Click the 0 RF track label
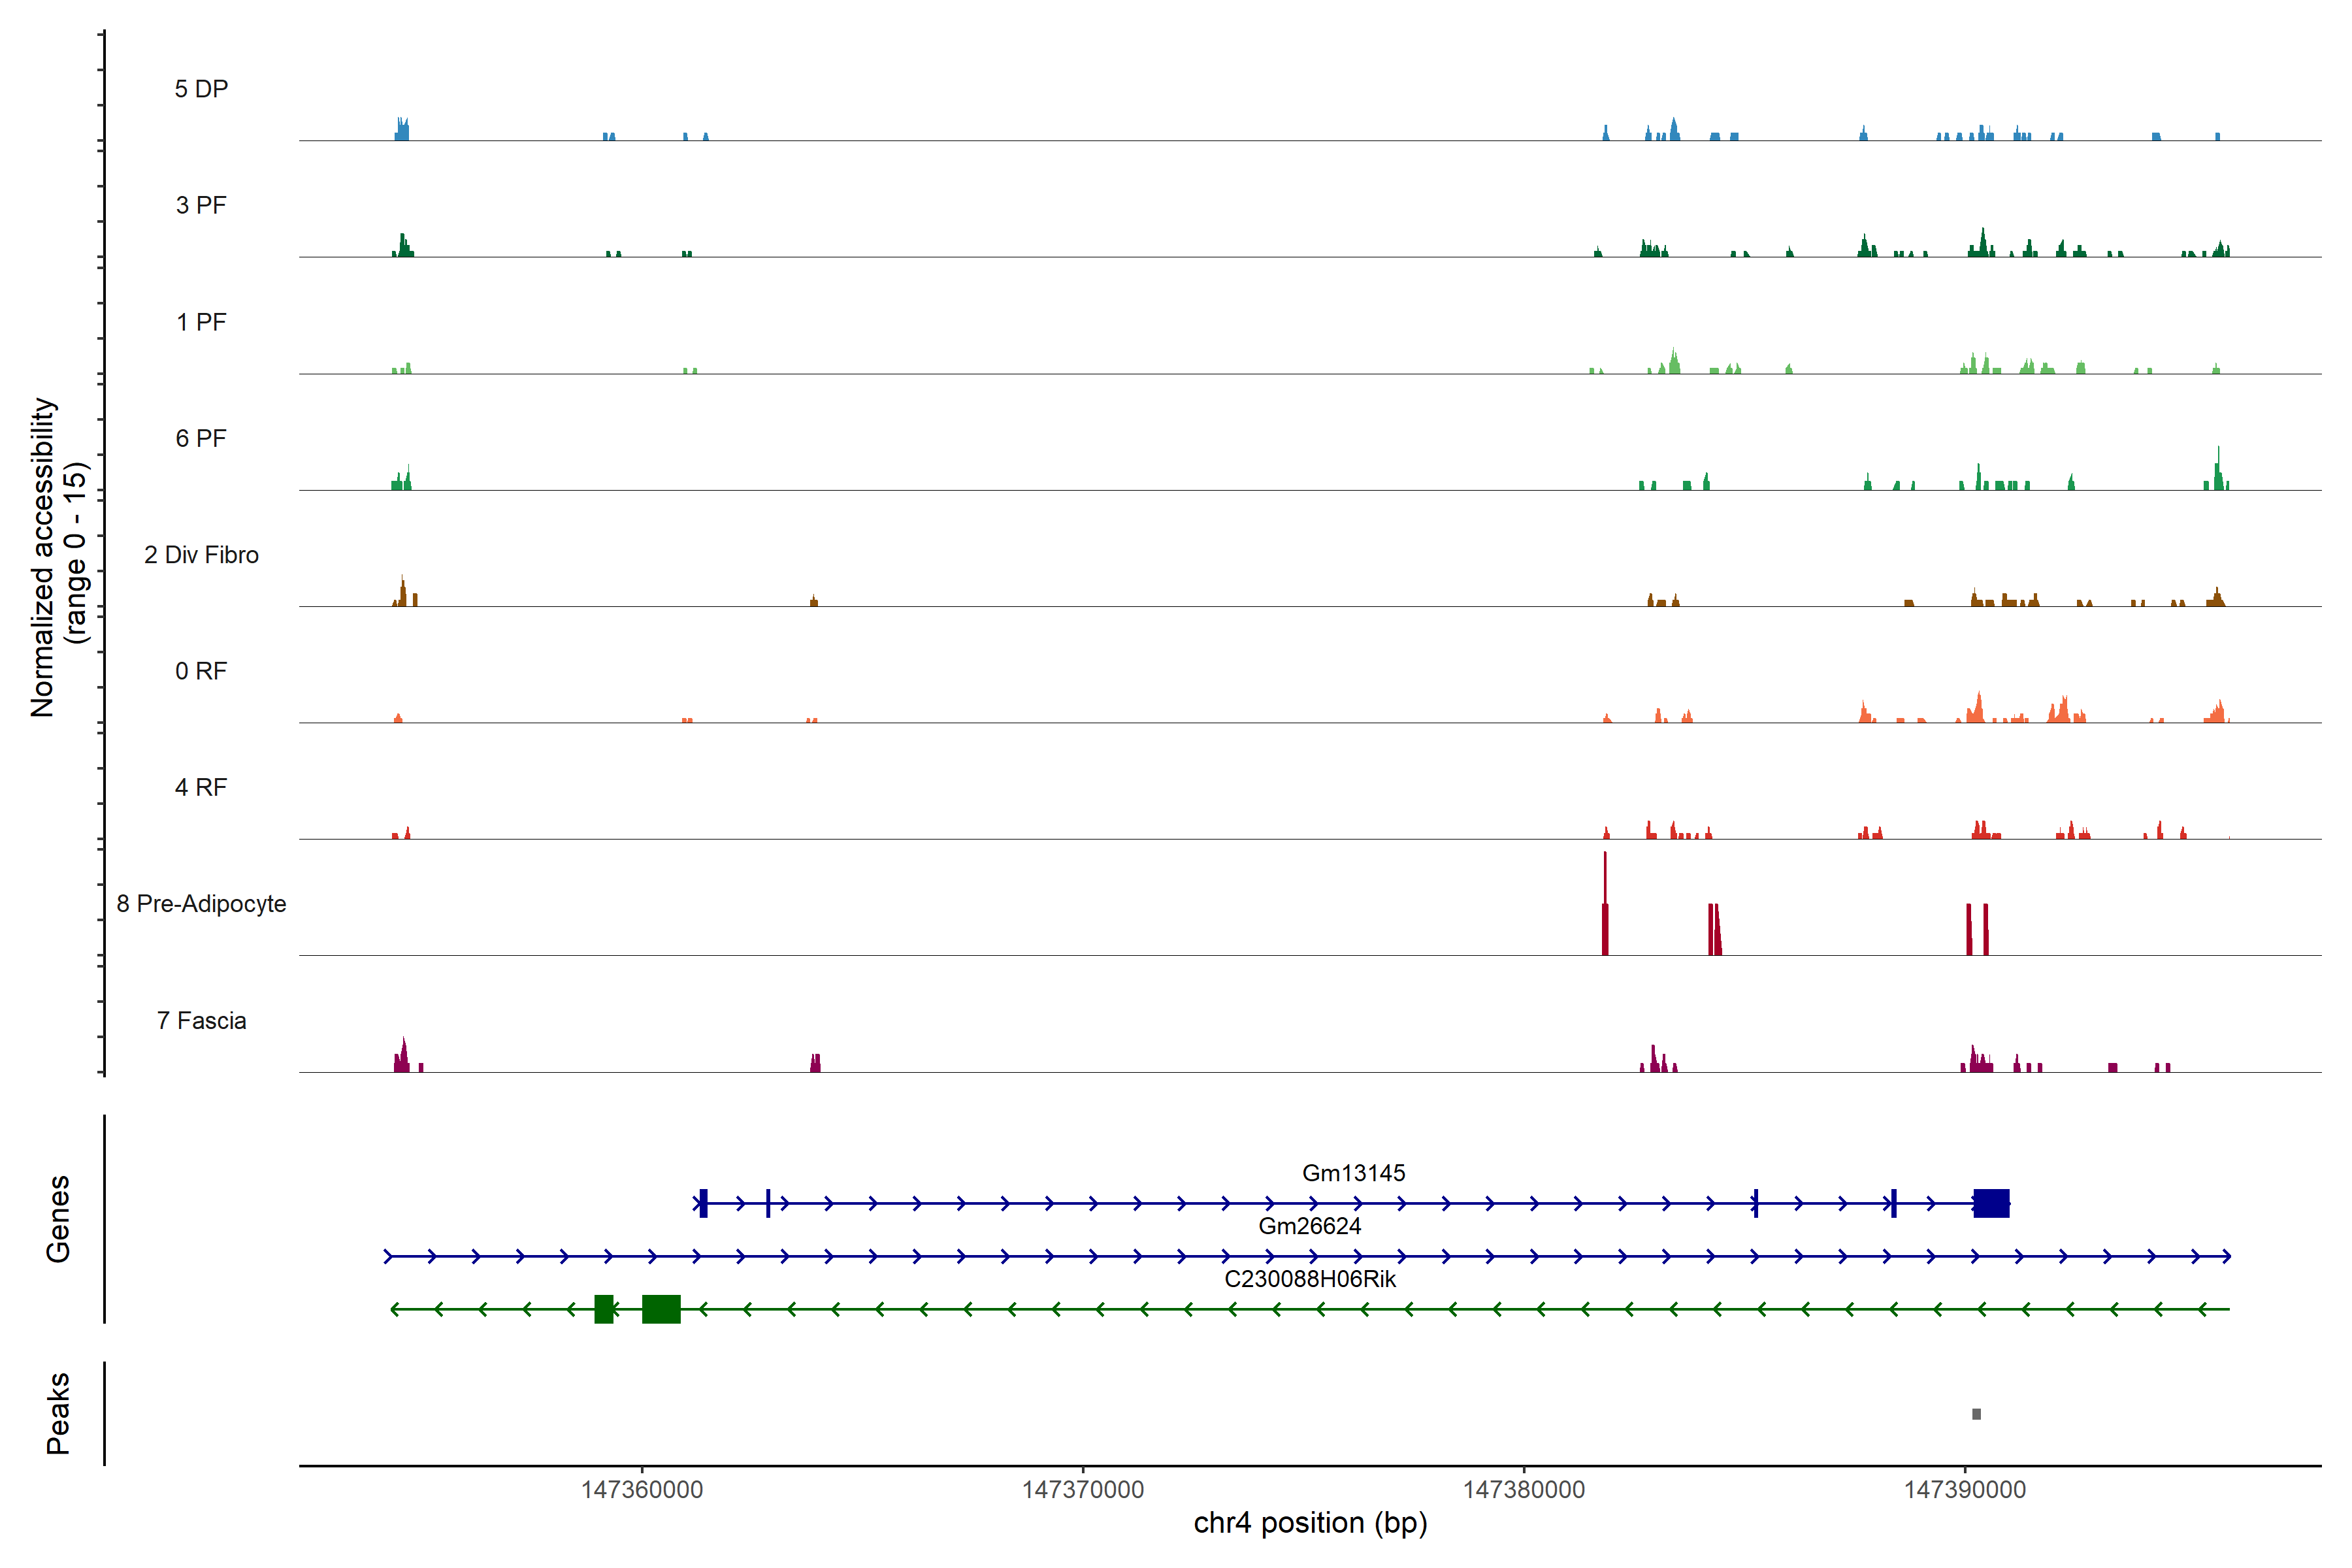 click(201, 671)
